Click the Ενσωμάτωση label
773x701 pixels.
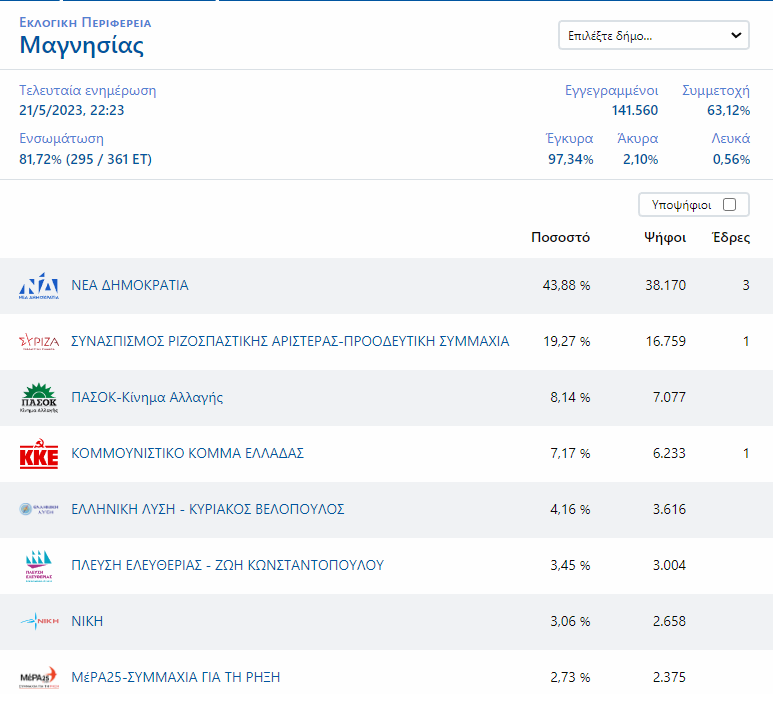(x=62, y=139)
